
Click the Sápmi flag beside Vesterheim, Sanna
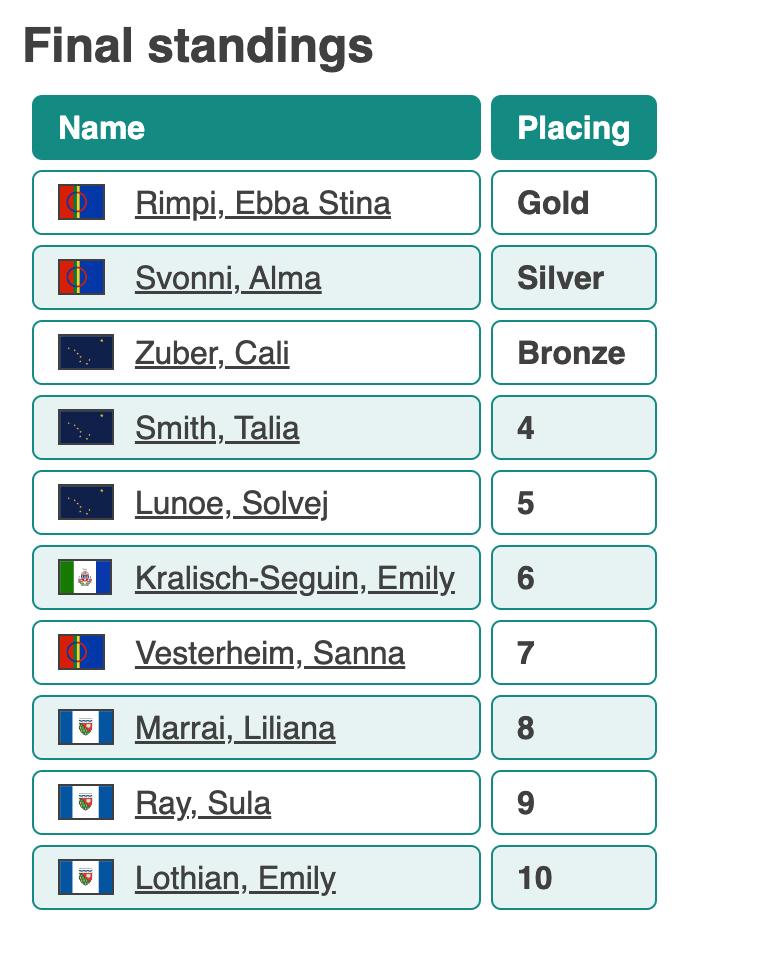click(x=82, y=653)
